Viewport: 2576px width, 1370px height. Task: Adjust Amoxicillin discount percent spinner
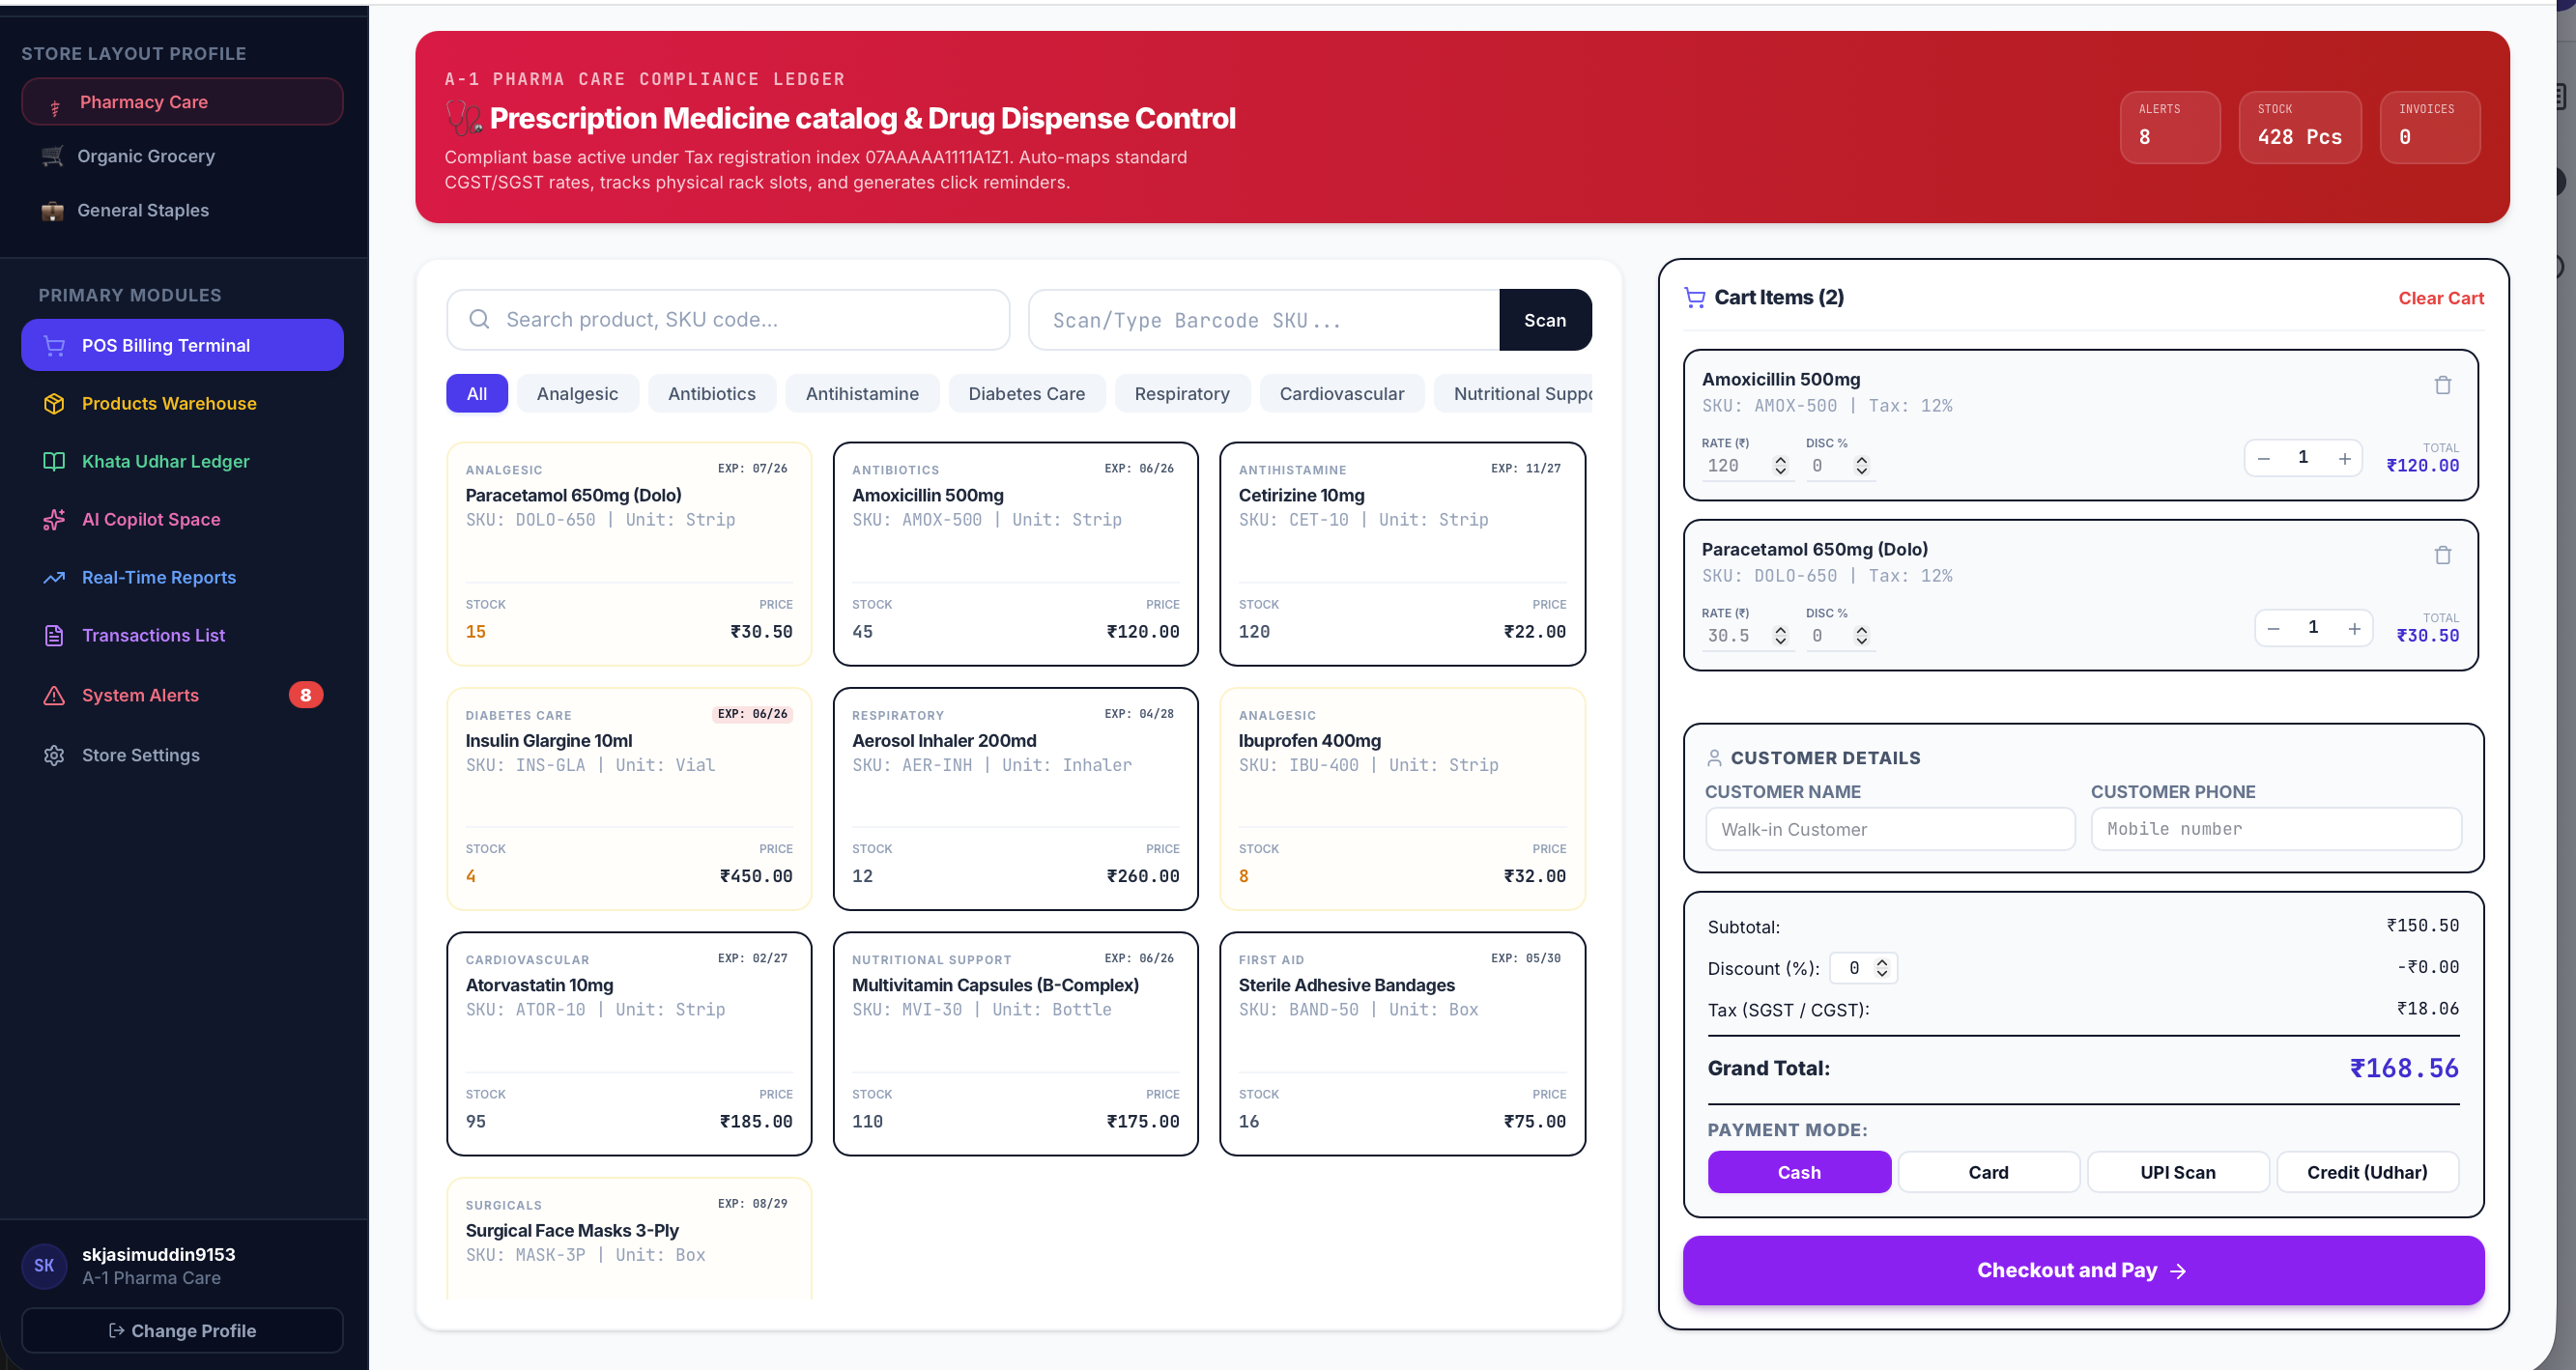(x=1861, y=466)
